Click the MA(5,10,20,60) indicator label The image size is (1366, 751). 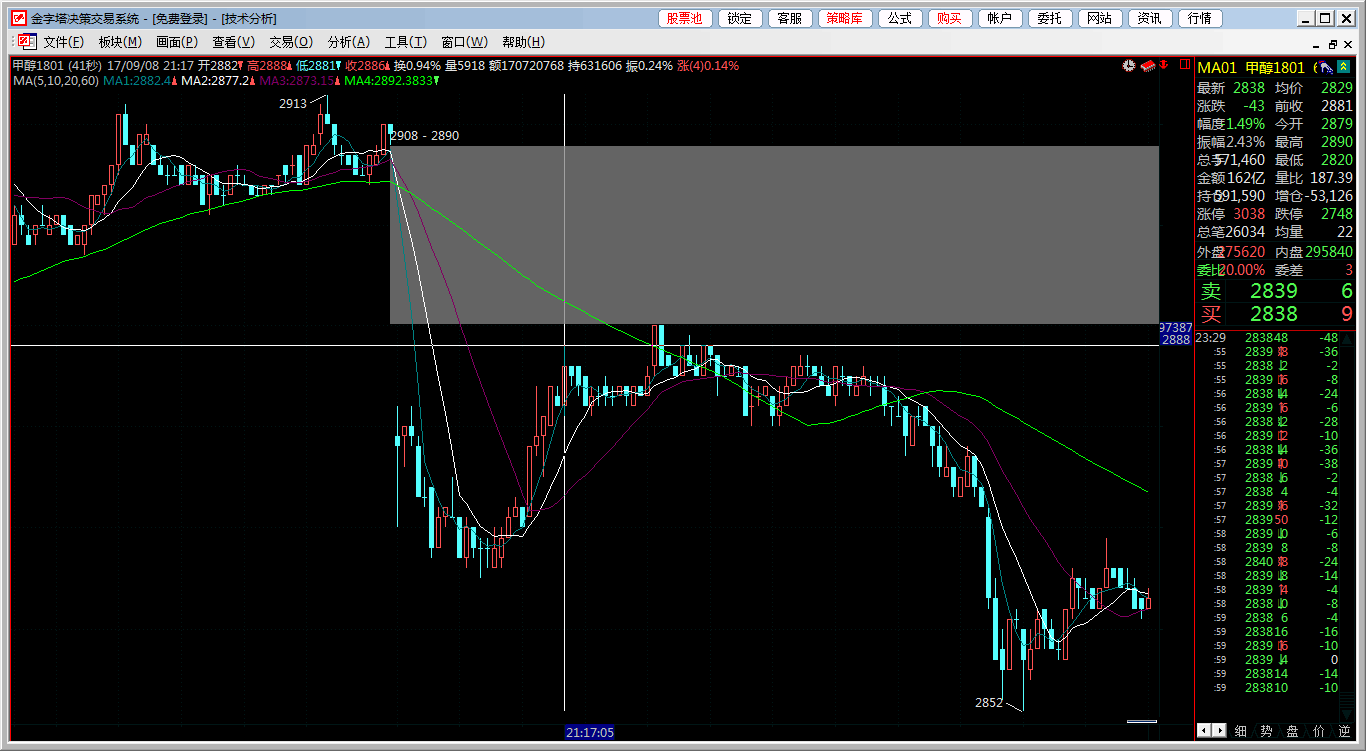(x=56, y=81)
